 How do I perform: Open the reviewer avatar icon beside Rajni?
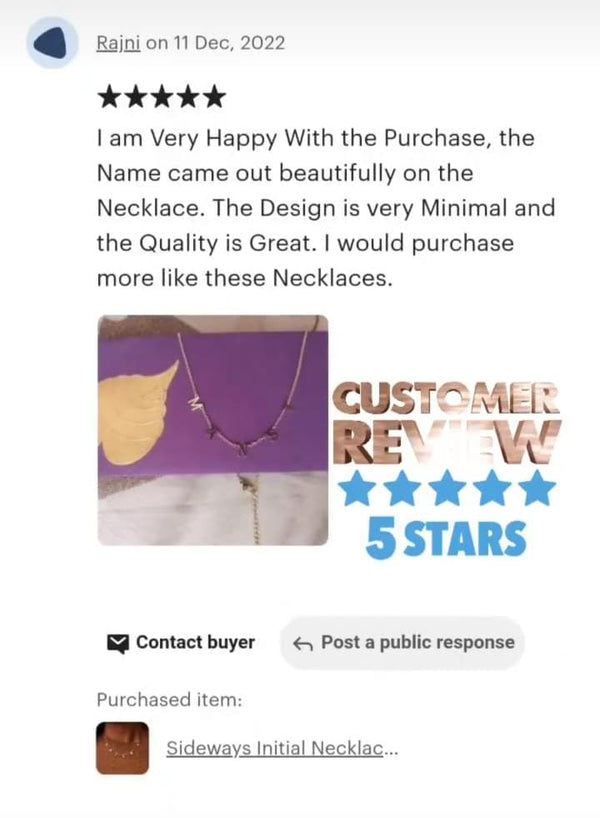pos(52,43)
